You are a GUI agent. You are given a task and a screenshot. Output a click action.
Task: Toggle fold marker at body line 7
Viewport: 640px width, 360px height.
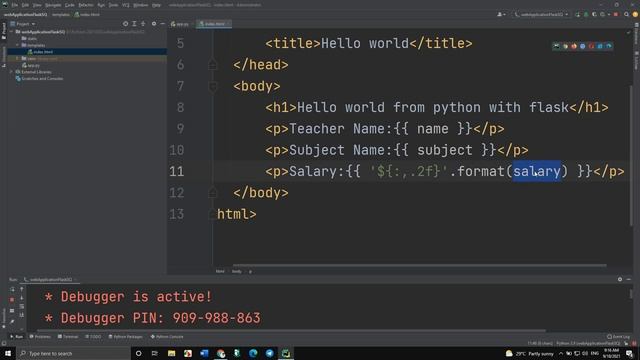[x=213, y=86]
